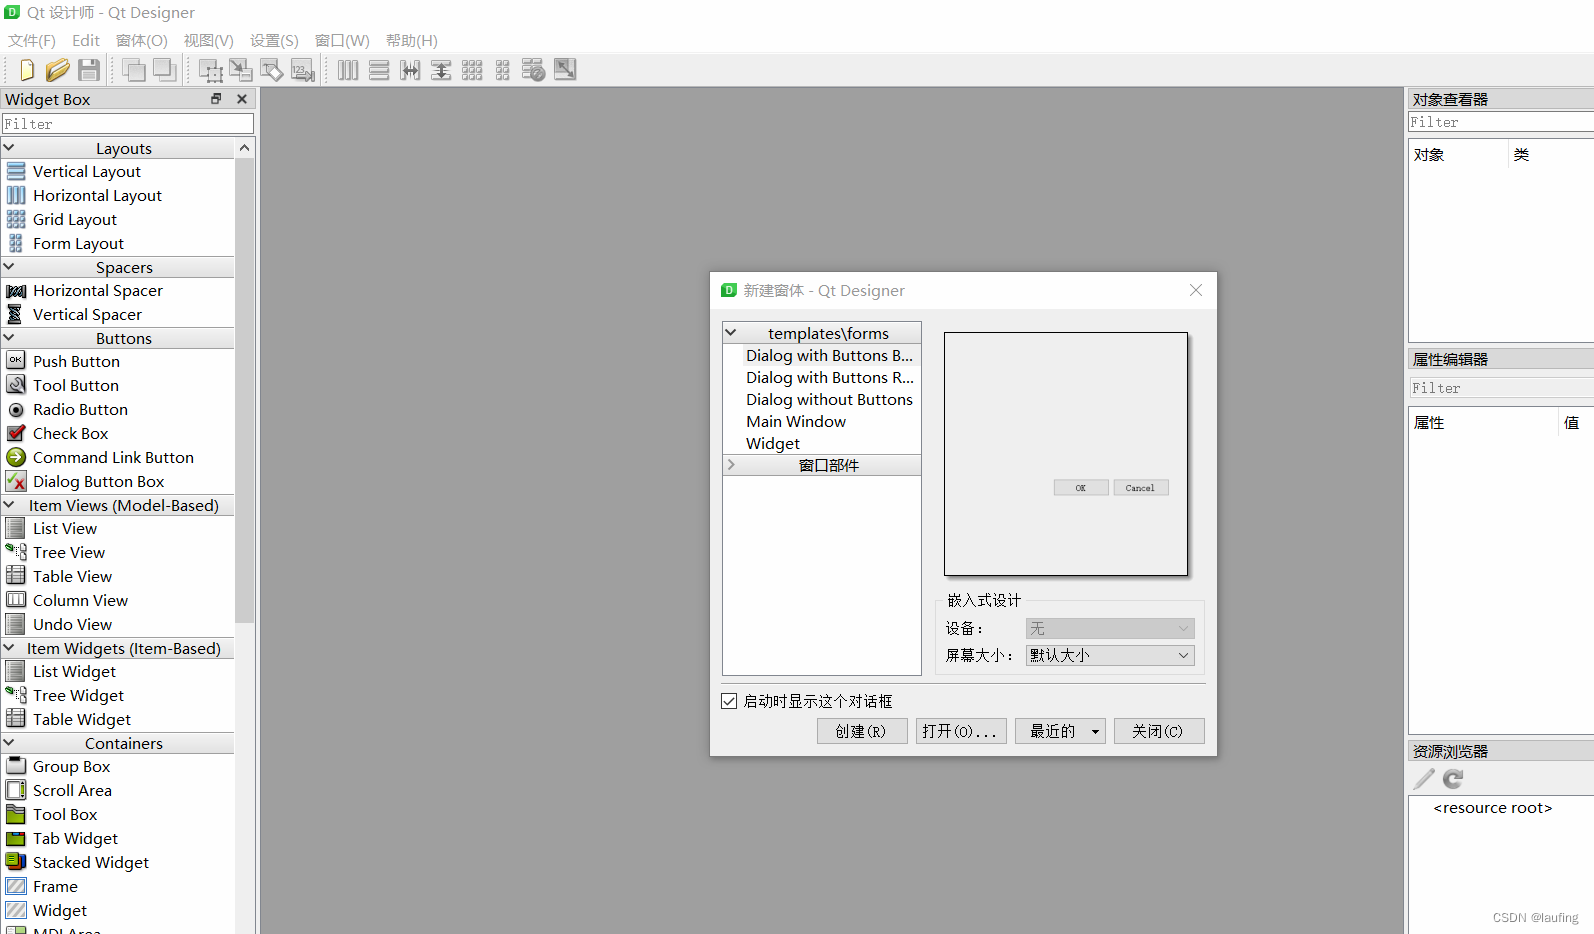Click the Lay Out in Form Layout icon

[x=503, y=70]
